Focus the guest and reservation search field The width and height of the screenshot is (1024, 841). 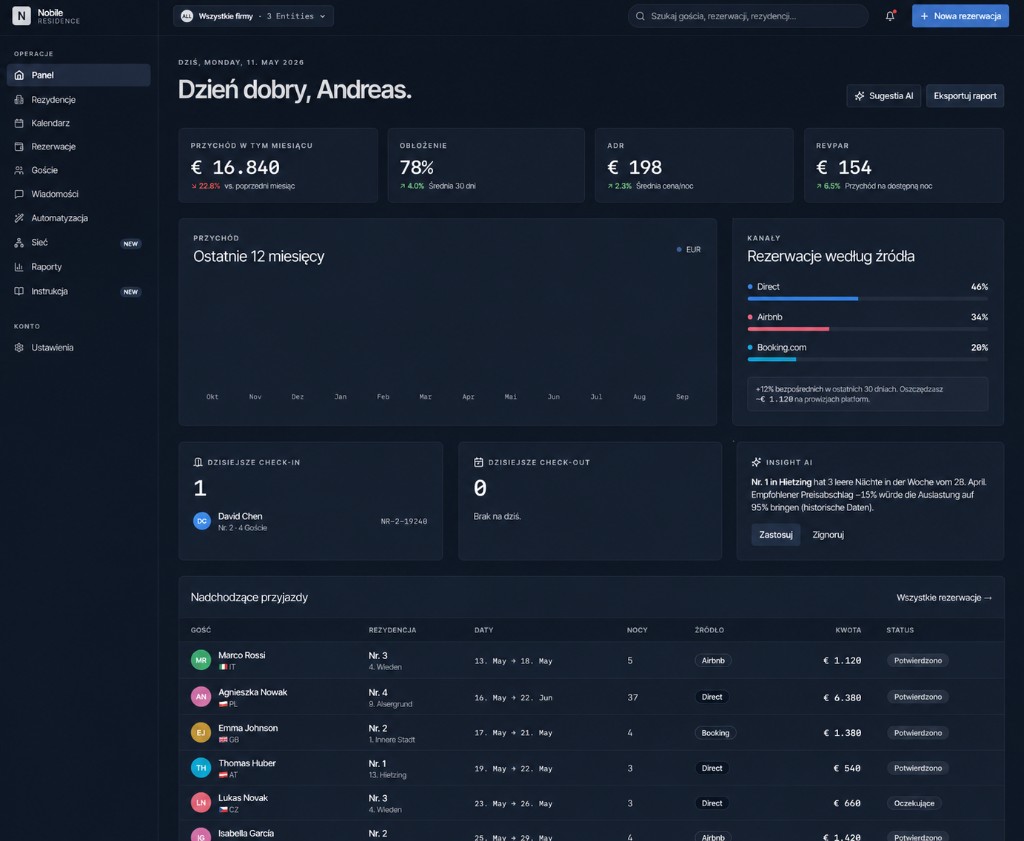click(x=748, y=16)
